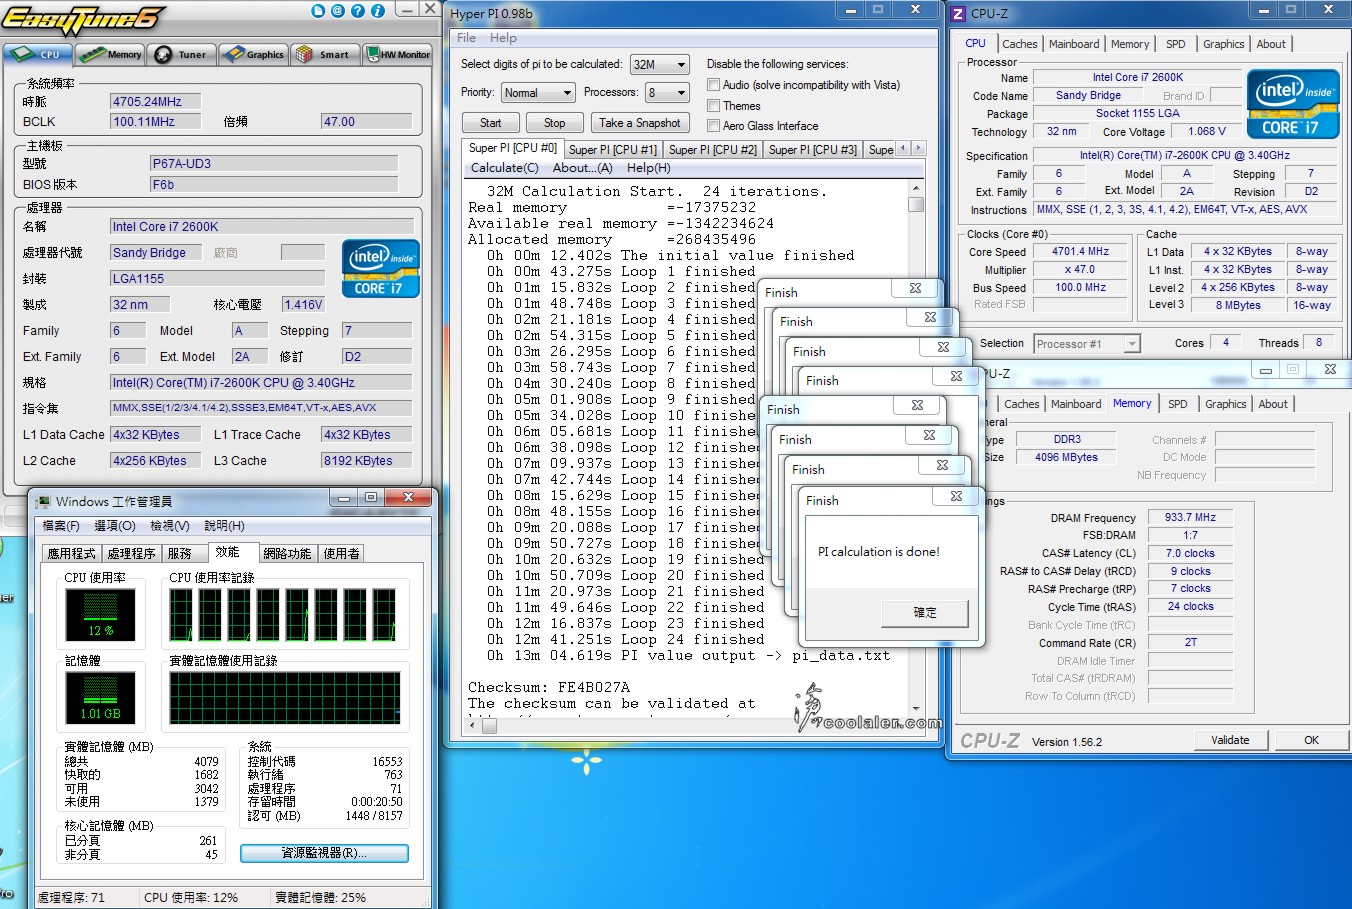
Task: Open the Caches tab in top CPU-Z window
Action: 1019,44
